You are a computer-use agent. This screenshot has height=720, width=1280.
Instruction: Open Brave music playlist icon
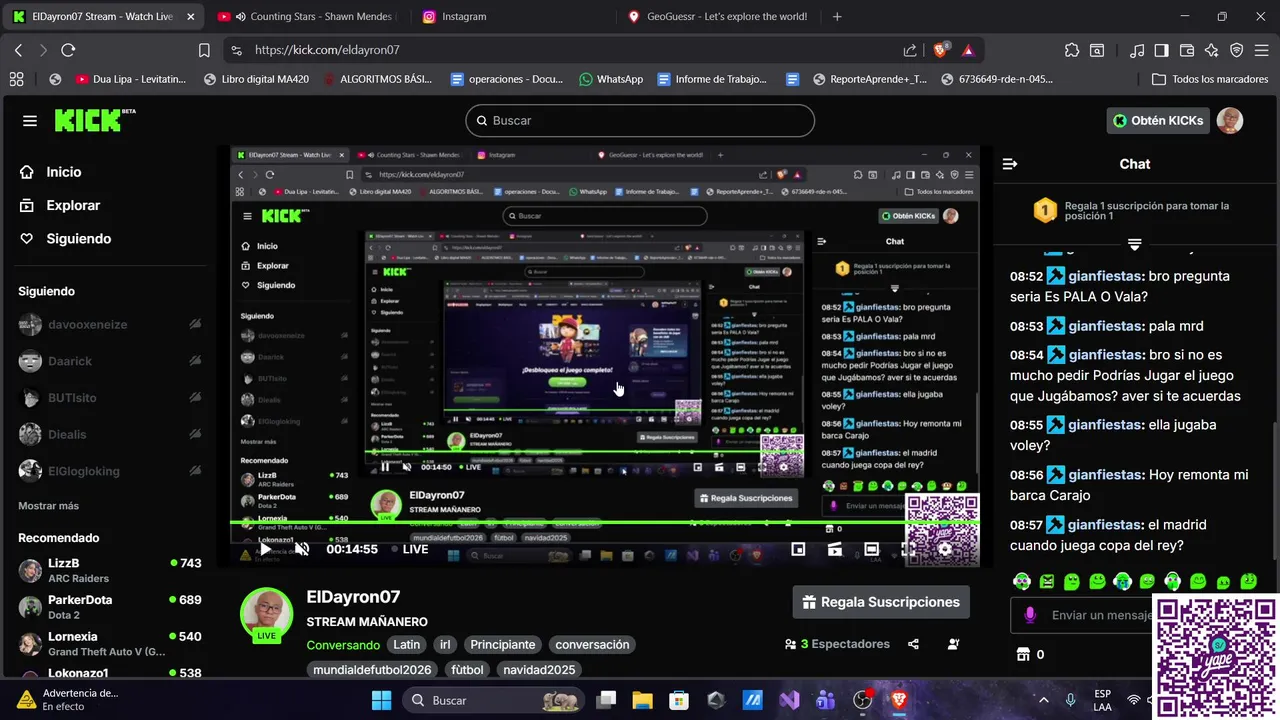click(1137, 50)
